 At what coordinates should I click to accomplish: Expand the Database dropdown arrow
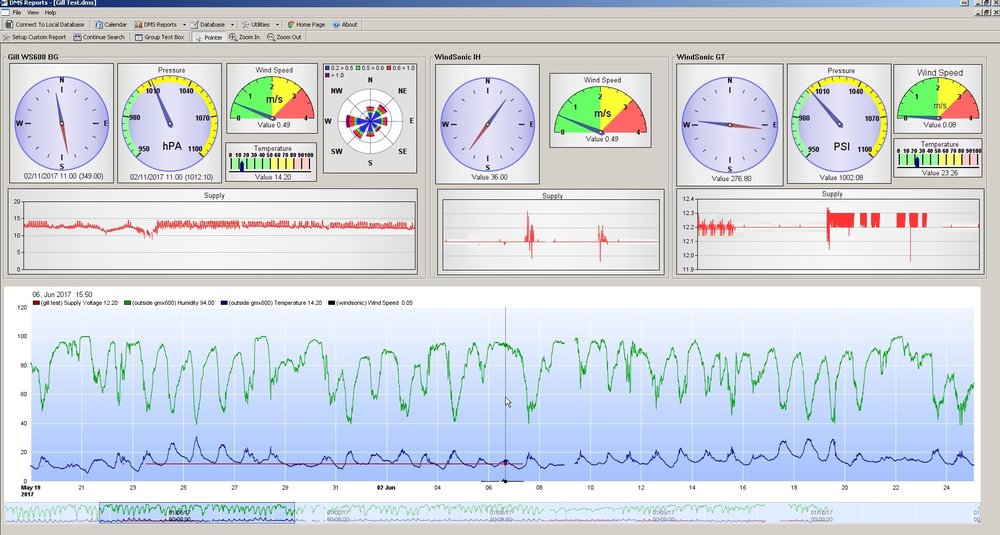pos(232,24)
